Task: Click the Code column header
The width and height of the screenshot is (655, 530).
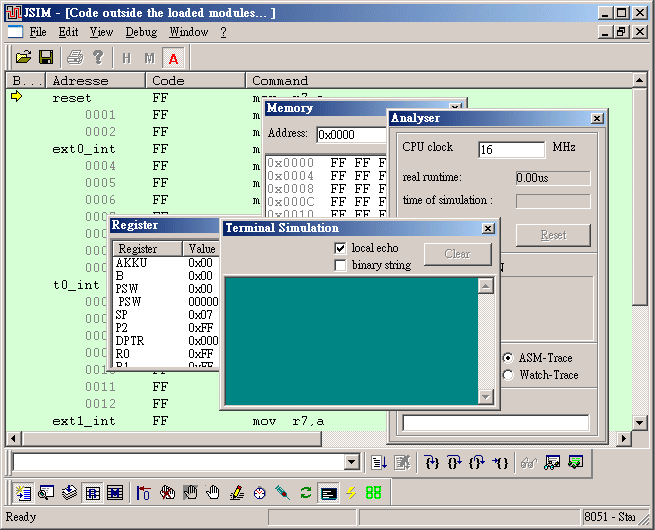Action: pyautogui.click(x=195, y=80)
